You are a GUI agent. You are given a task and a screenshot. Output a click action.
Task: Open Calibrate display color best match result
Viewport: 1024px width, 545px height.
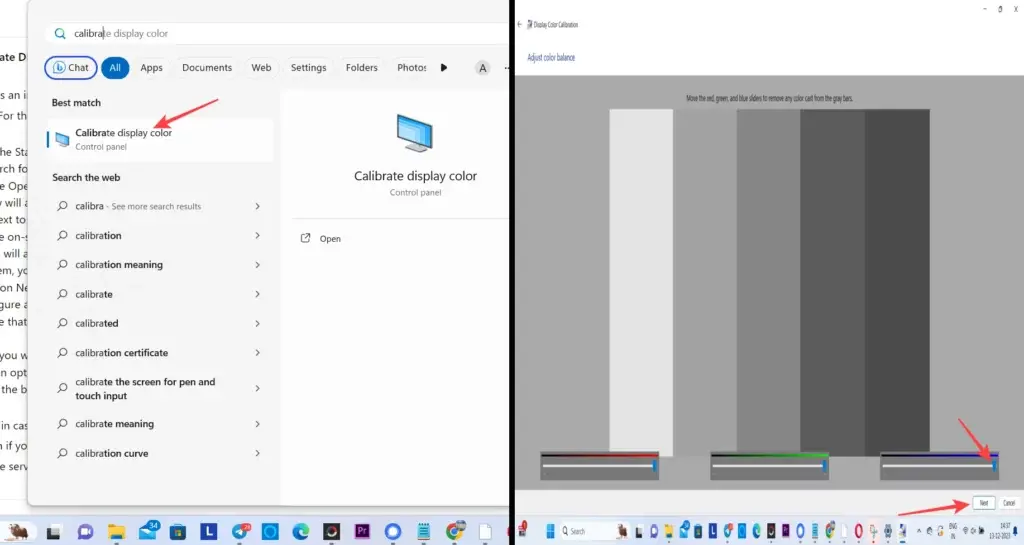pos(160,139)
